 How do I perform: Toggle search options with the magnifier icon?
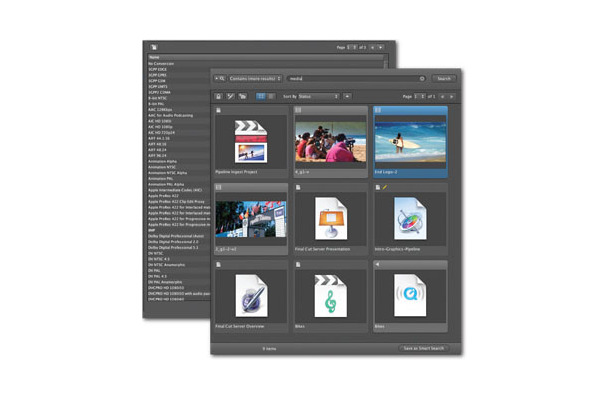(x=220, y=79)
